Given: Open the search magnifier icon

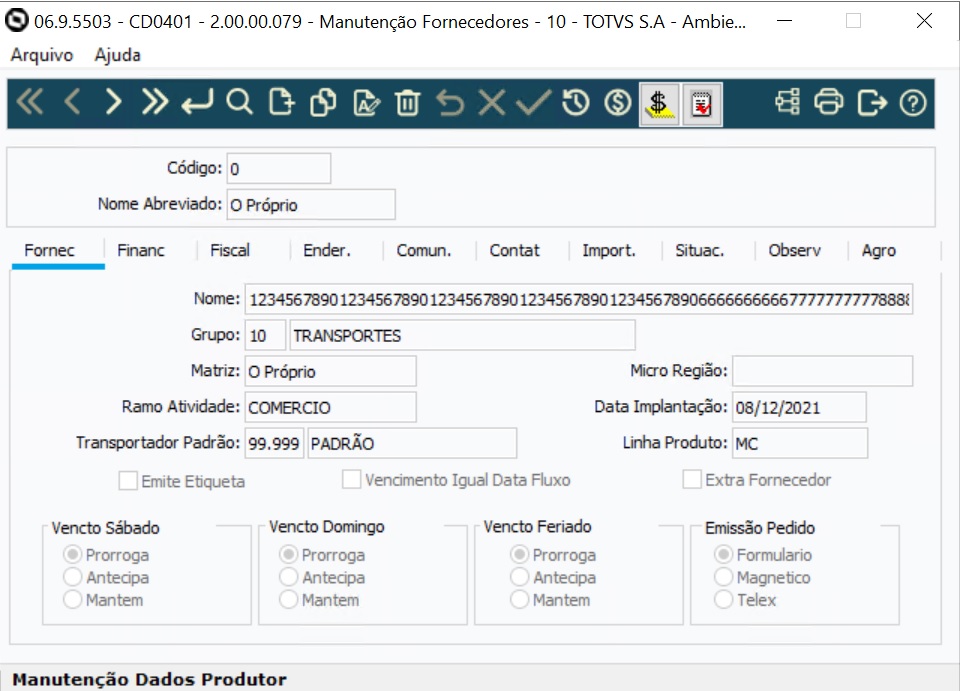Looking at the screenshot, I should [239, 102].
